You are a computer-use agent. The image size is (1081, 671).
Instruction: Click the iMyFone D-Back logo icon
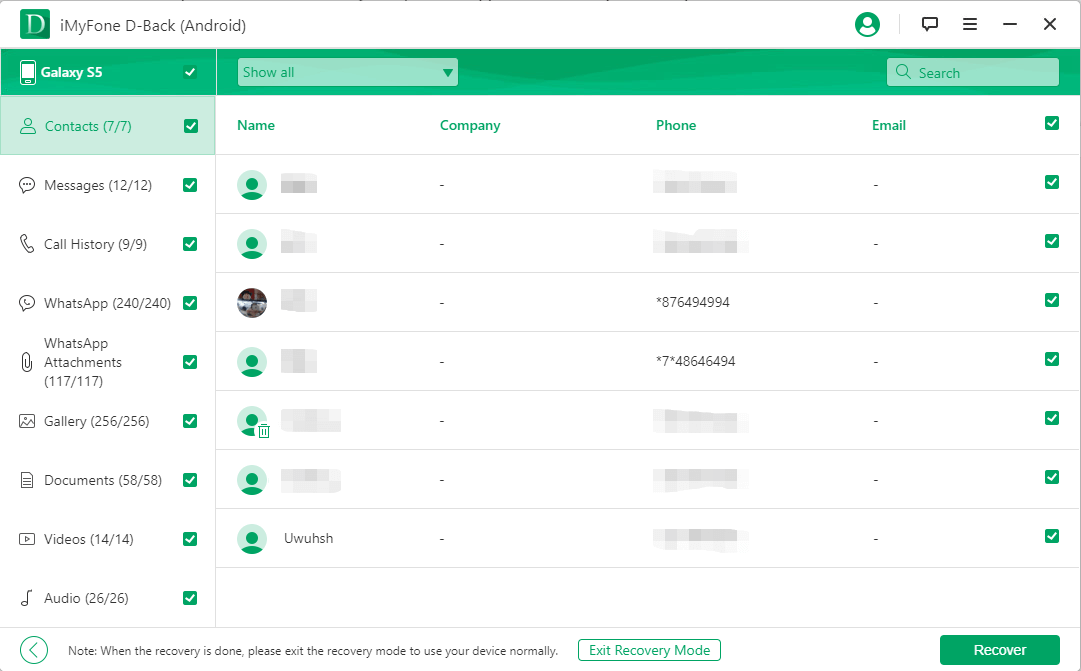[34, 24]
